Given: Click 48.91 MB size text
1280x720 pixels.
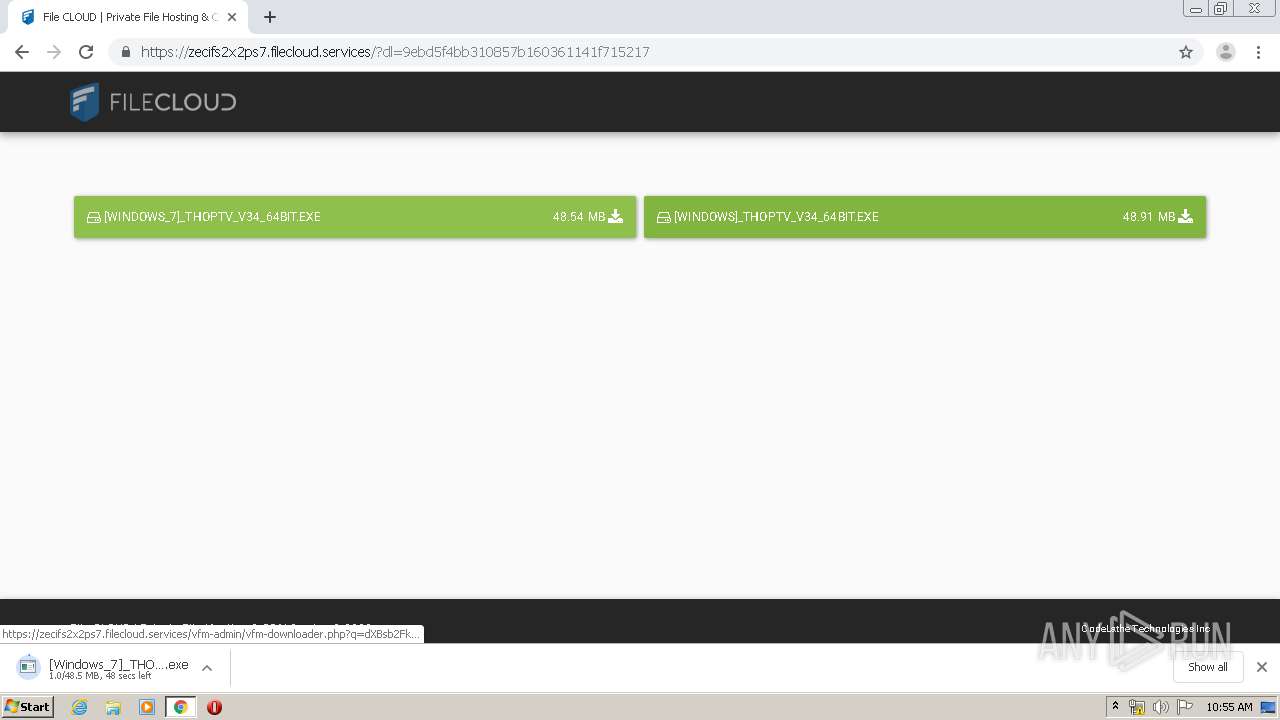Looking at the screenshot, I should tap(1149, 217).
